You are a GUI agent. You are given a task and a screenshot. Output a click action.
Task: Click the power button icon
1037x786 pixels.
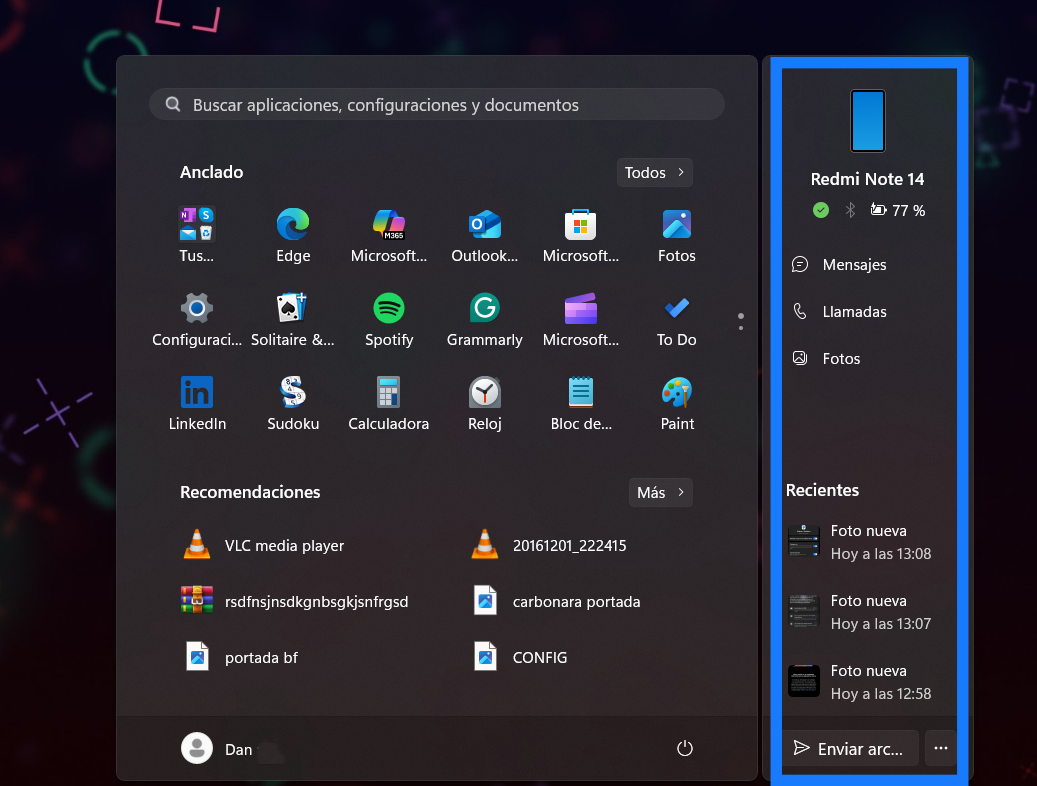tap(684, 748)
